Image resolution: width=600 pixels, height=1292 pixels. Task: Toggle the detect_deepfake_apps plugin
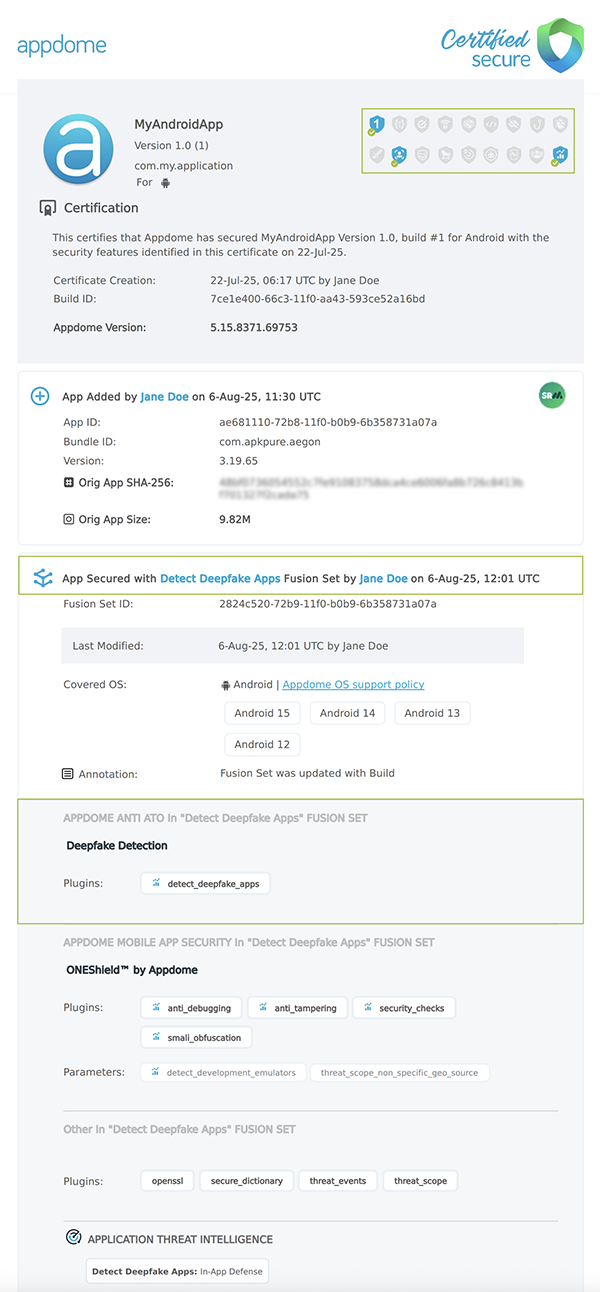coord(205,883)
